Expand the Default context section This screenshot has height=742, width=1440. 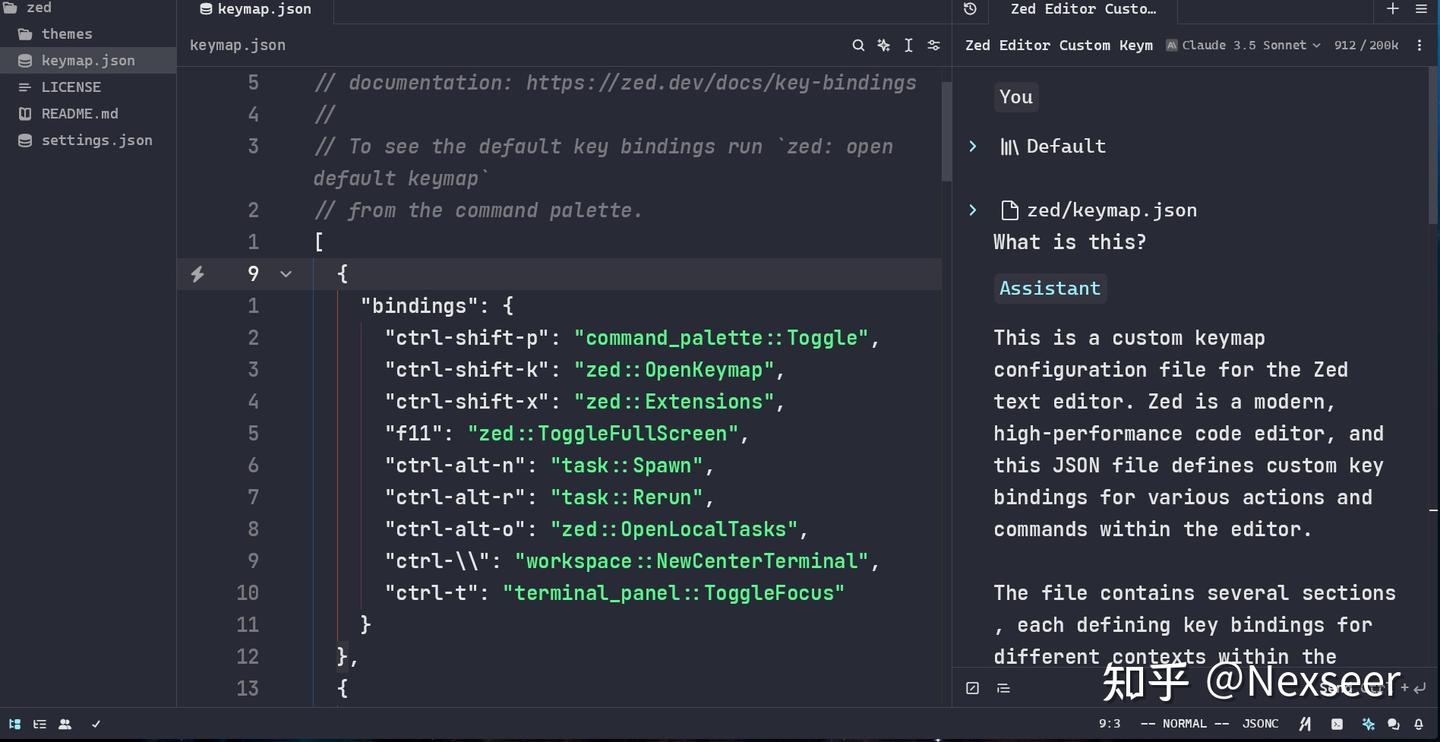coord(972,146)
